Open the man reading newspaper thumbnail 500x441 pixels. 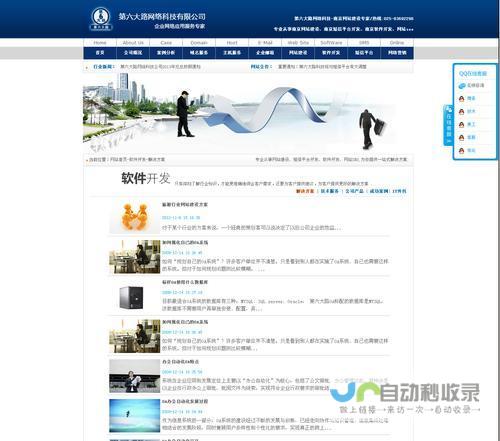[135, 376]
